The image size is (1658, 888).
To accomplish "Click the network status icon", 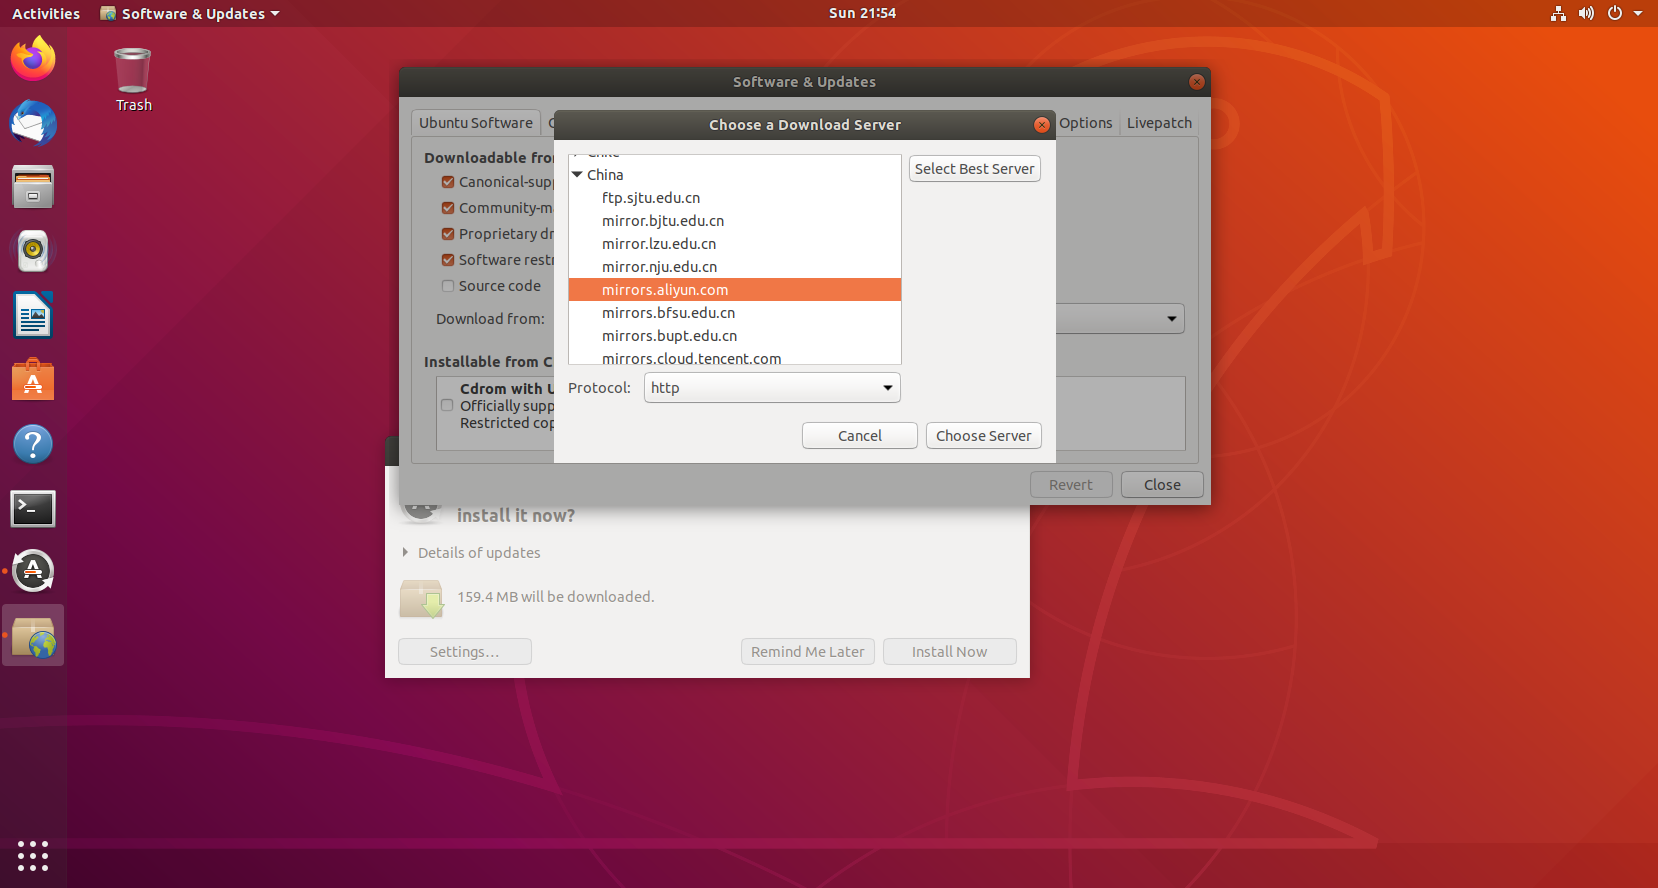I will pos(1558,13).
